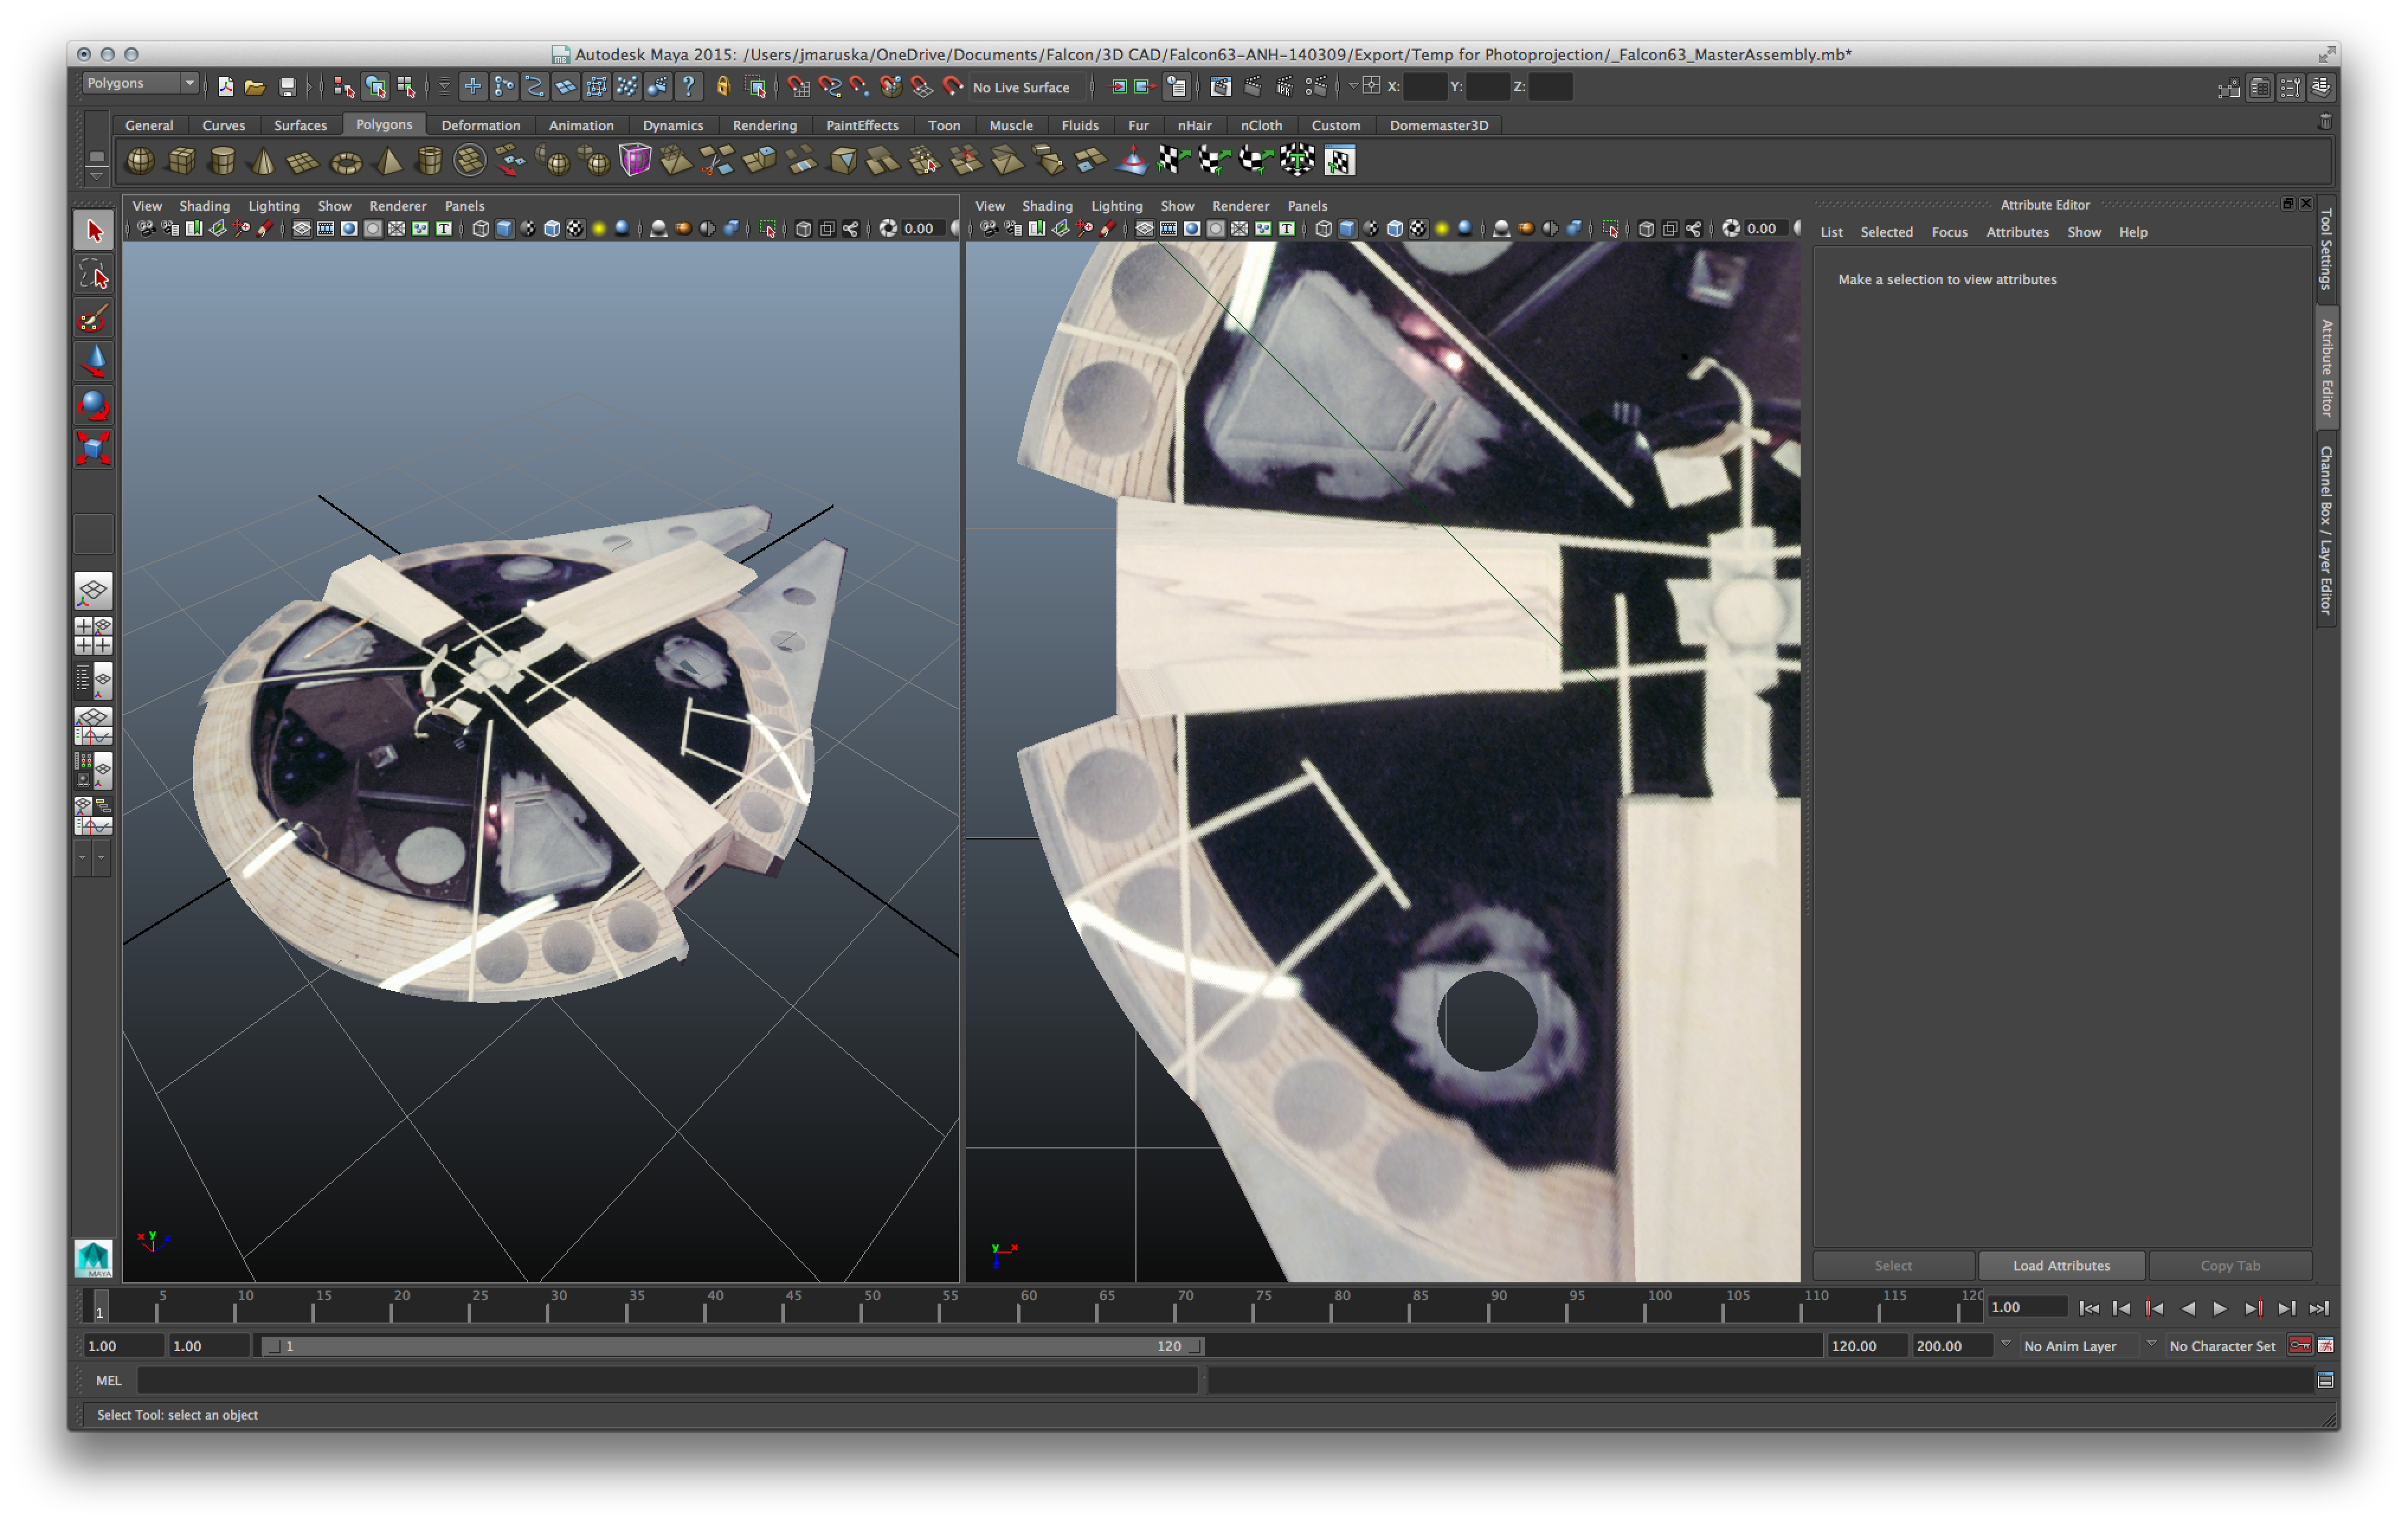
Task: Activate the Rotate tool
Action: click(94, 406)
